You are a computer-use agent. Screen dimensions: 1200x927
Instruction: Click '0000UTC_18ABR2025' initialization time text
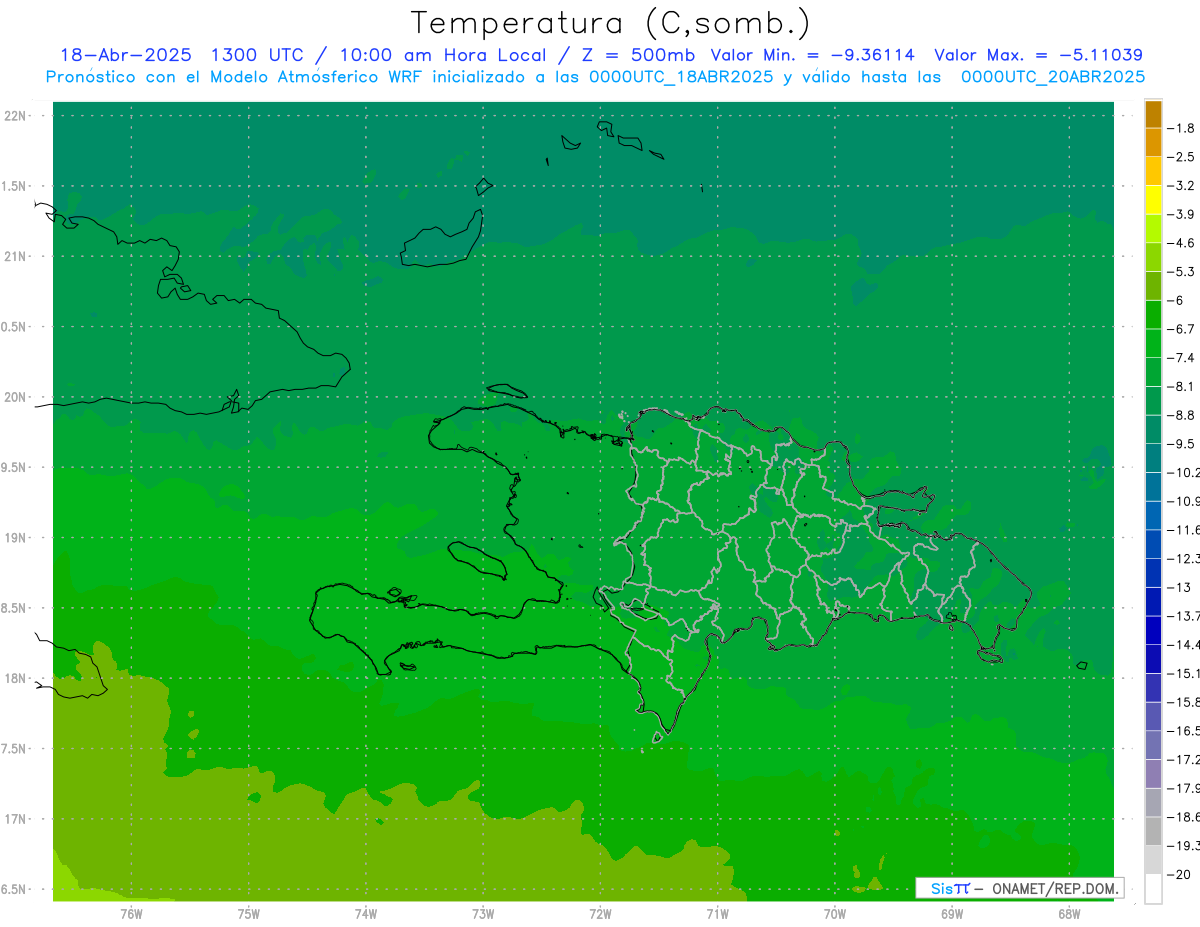(x=682, y=76)
